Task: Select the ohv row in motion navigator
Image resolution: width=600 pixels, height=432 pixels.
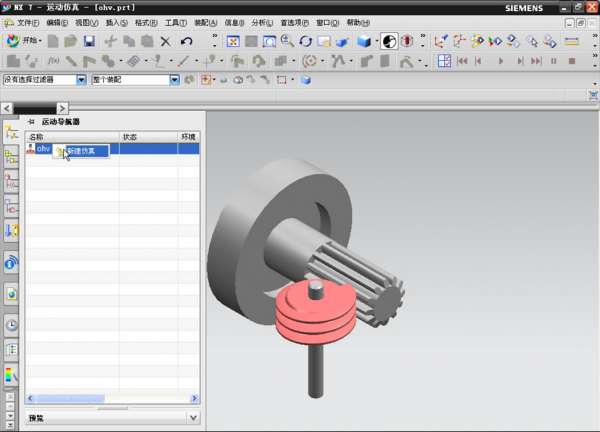Action: click(x=112, y=148)
